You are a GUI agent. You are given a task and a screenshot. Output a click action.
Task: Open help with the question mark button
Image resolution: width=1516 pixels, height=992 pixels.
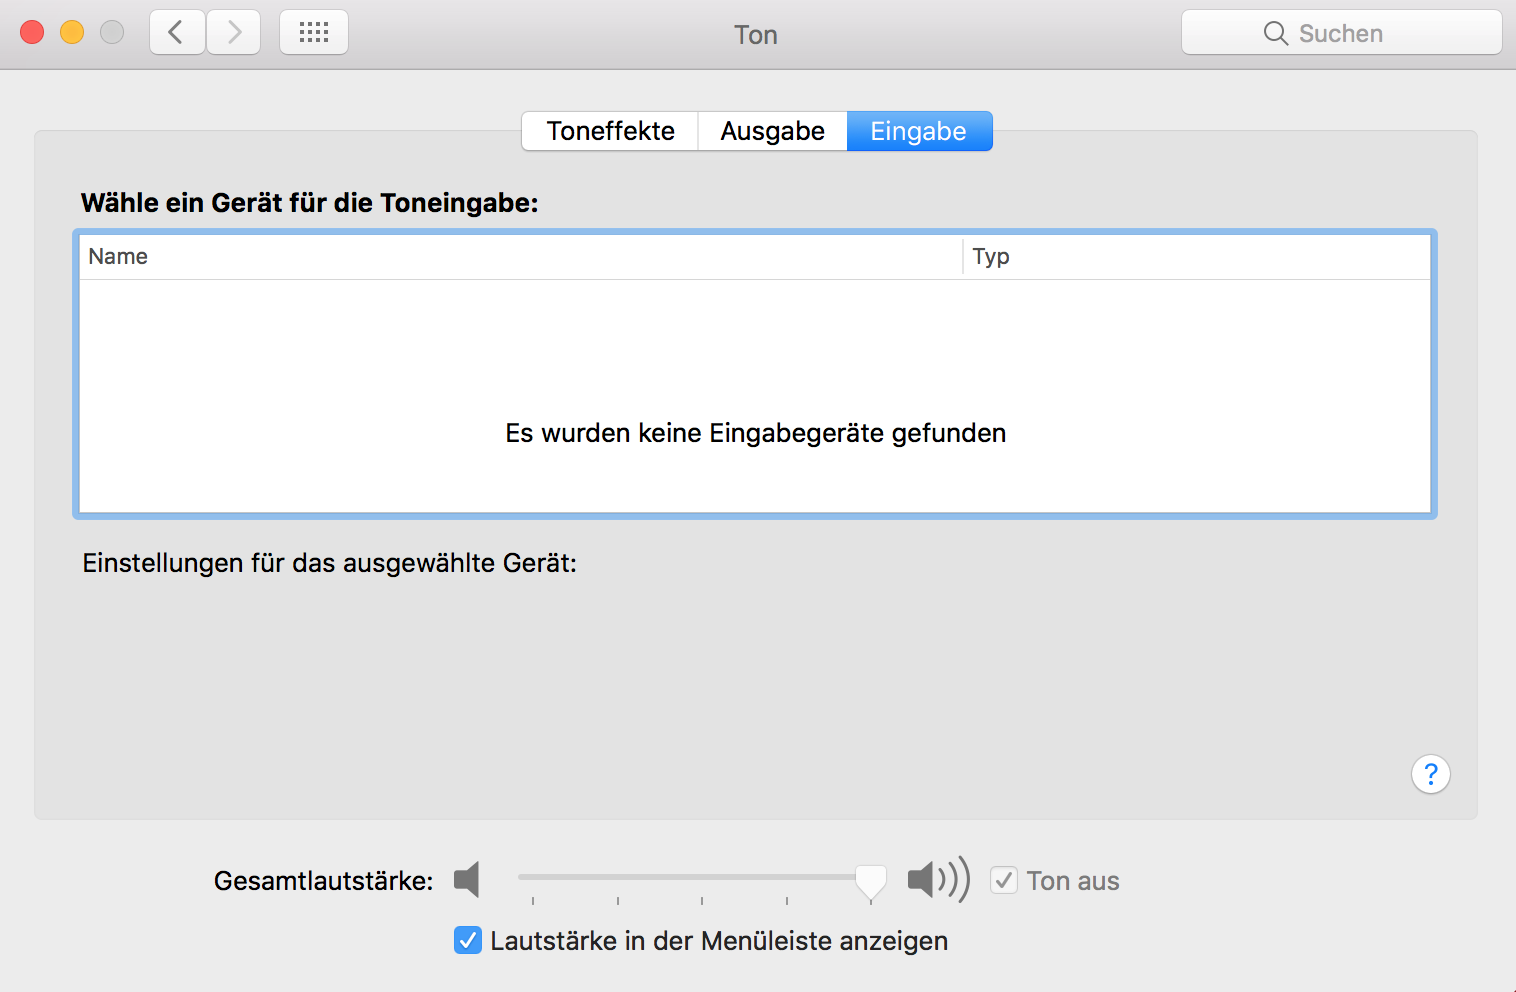[x=1430, y=774]
